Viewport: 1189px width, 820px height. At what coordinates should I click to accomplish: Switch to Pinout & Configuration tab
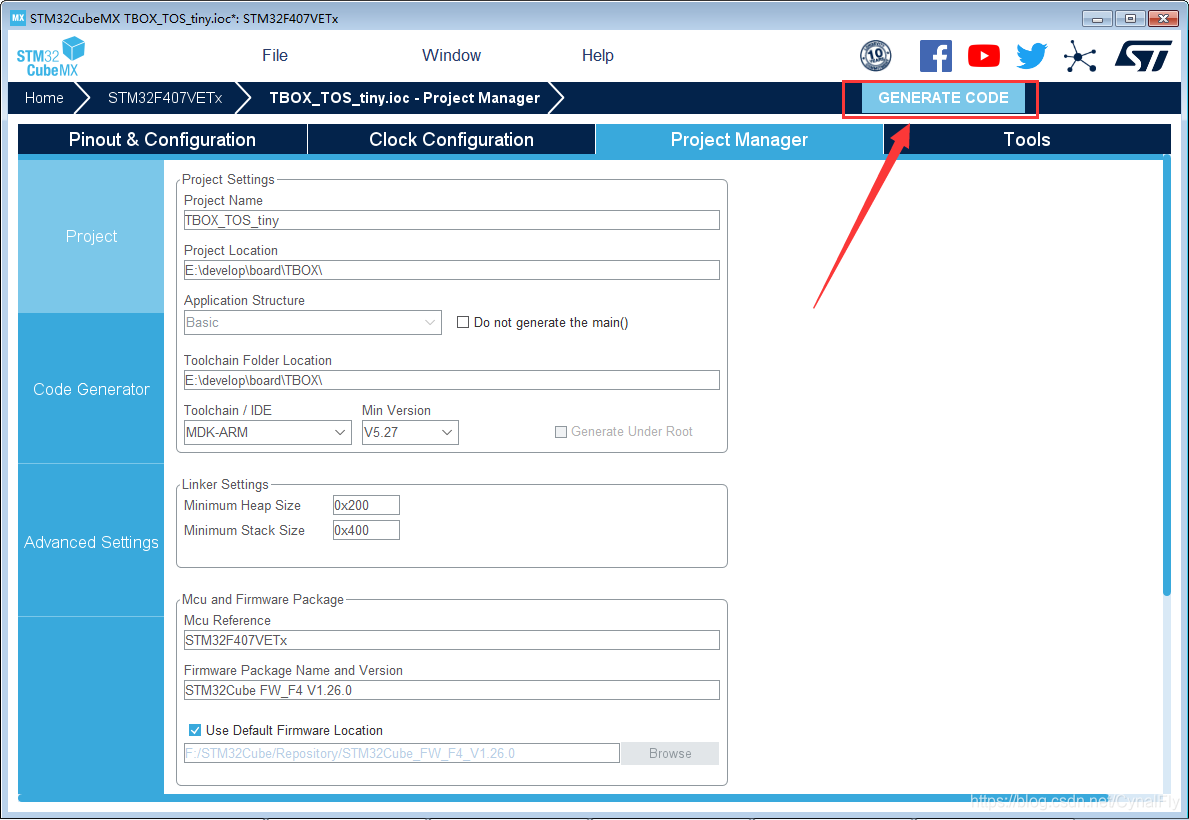click(x=162, y=140)
